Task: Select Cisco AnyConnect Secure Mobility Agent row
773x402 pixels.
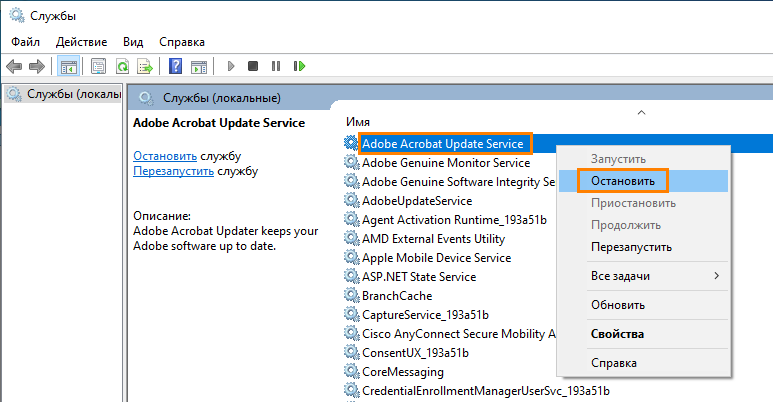Action: click(458, 333)
